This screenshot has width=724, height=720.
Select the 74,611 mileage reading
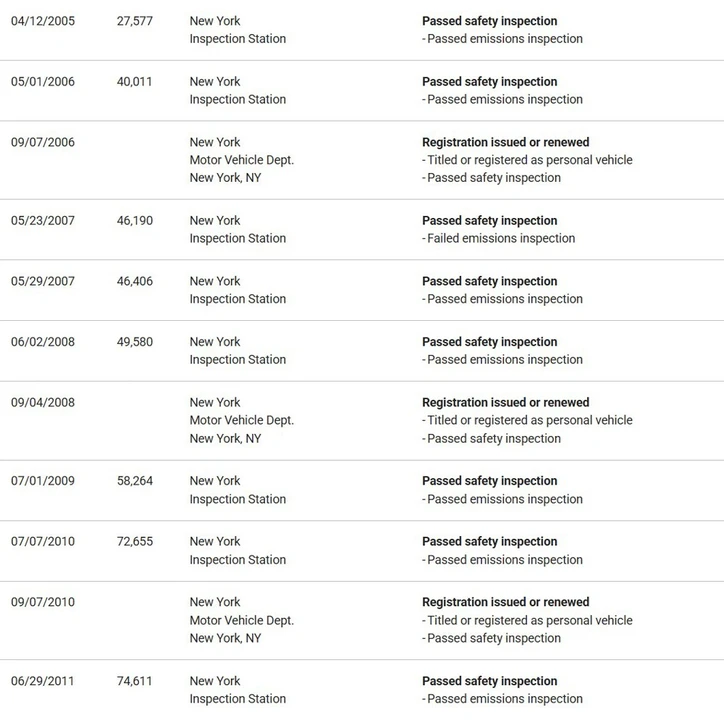click(x=134, y=681)
